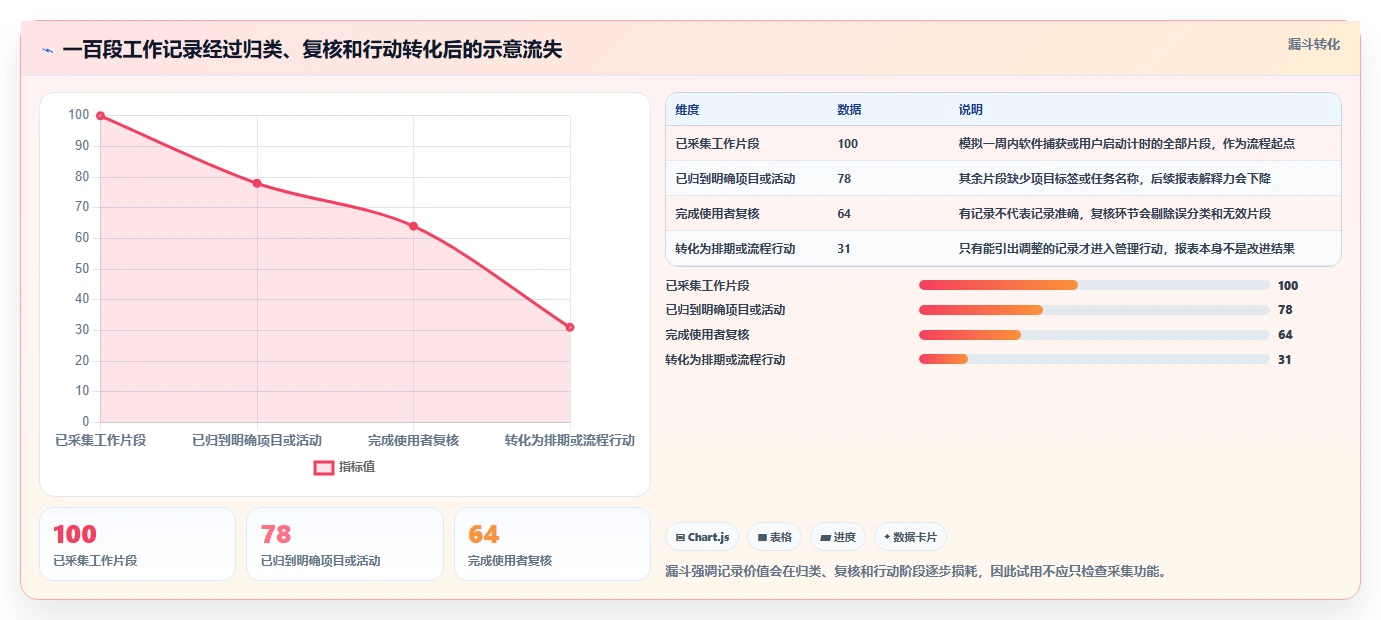Click the chart data point at 78

pyautogui.click(x=257, y=183)
